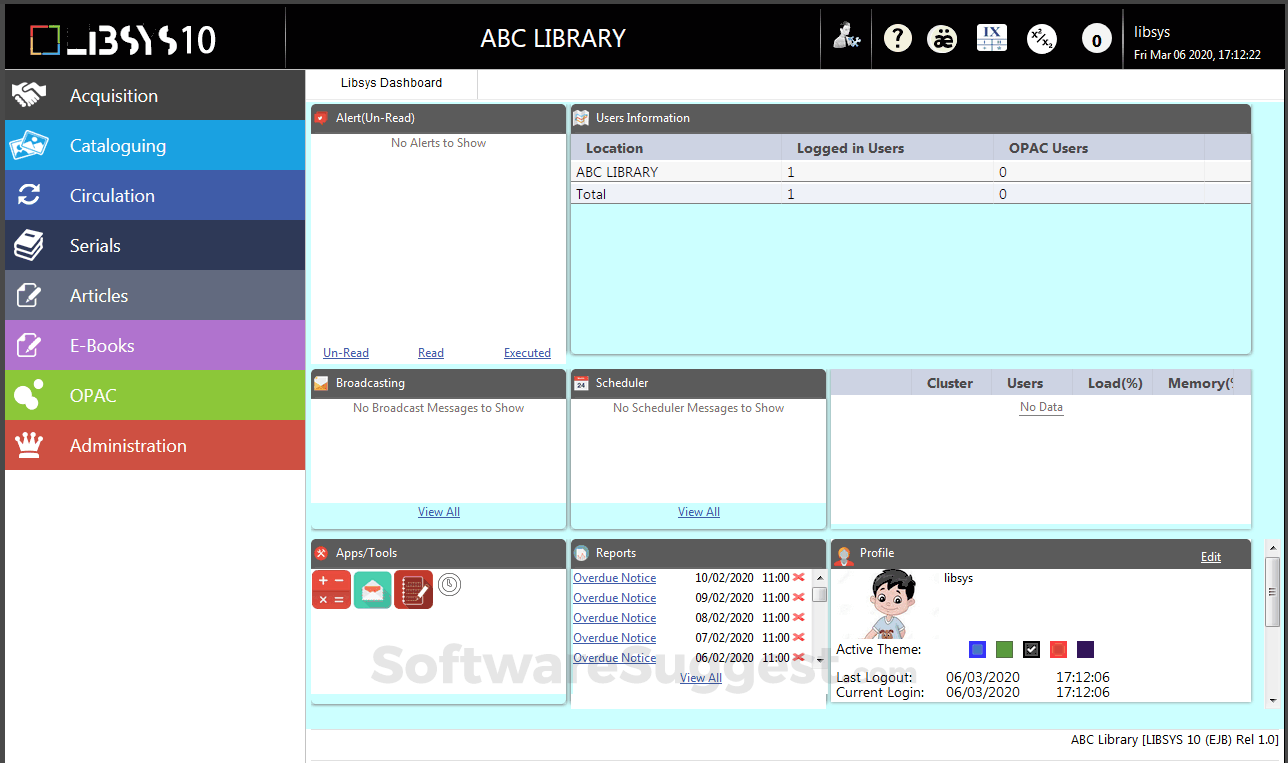Switch to the Libsys Dashboard tab

390,83
